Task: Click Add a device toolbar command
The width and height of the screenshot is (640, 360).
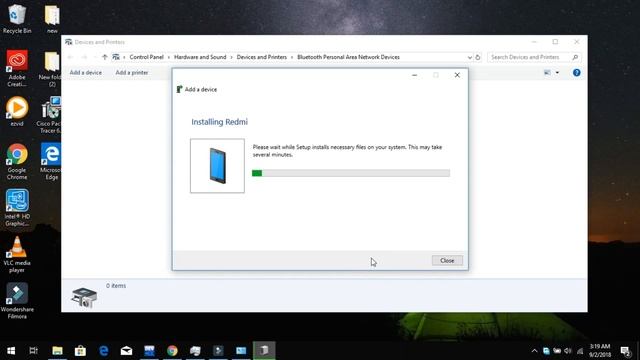Action: click(85, 73)
